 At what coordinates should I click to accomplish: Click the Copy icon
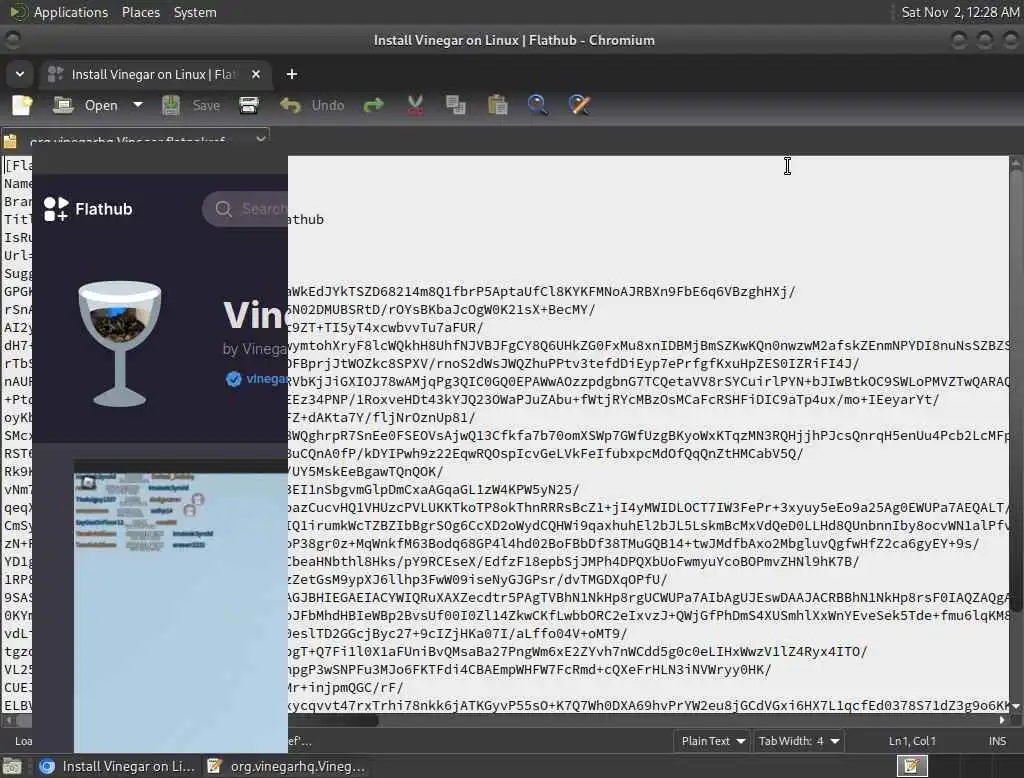pyautogui.click(x=456, y=105)
